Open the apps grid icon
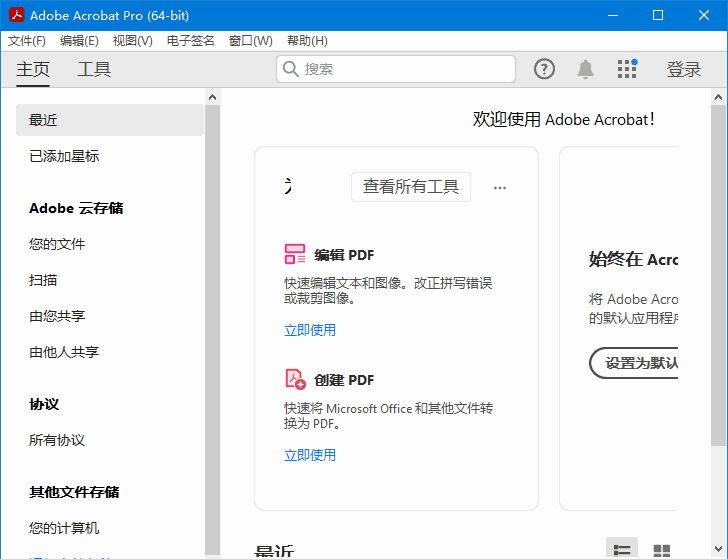The height and width of the screenshot is (559, 728). [627, 69]
